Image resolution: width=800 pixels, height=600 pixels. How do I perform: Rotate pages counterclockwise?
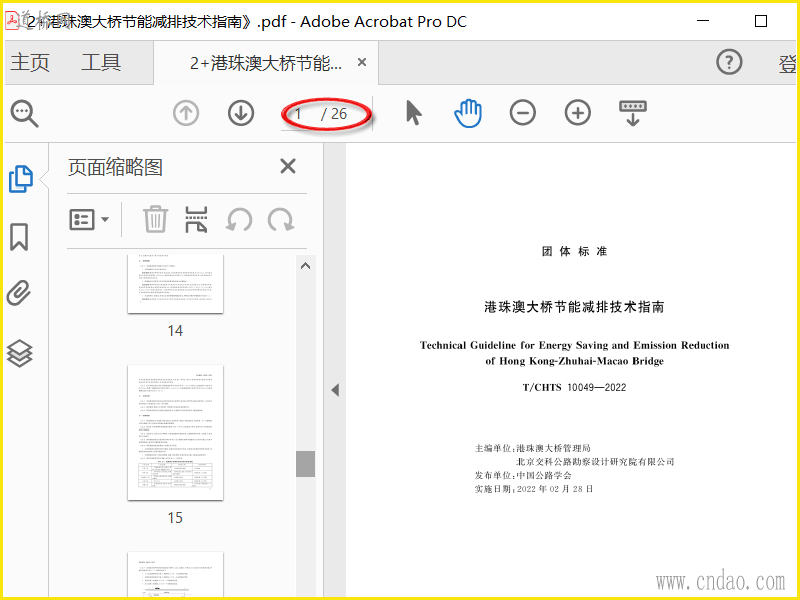coord(239,220)
